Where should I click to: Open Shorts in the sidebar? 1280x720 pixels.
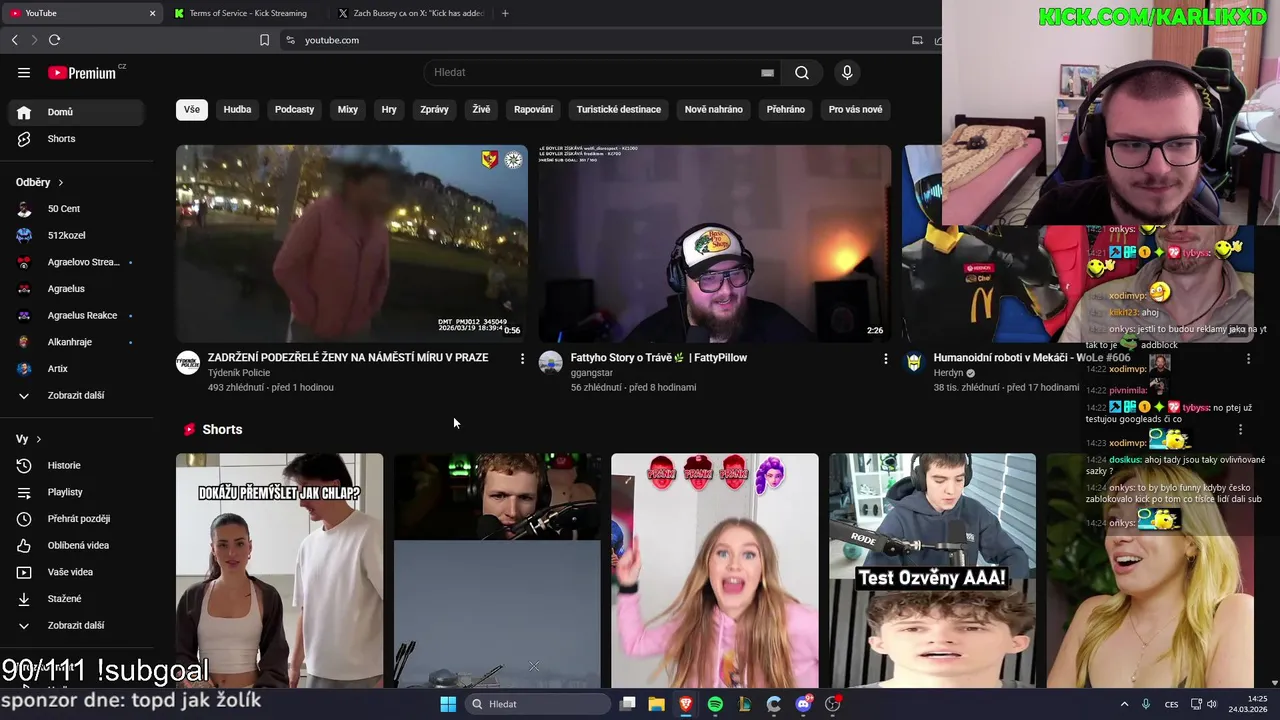tap(77, 139)
